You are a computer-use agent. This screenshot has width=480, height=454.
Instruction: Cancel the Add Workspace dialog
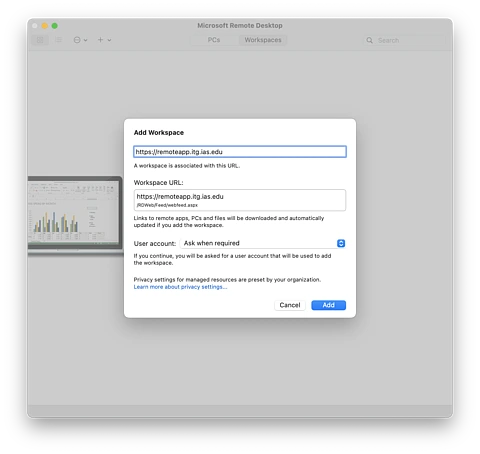pos(290,305)
